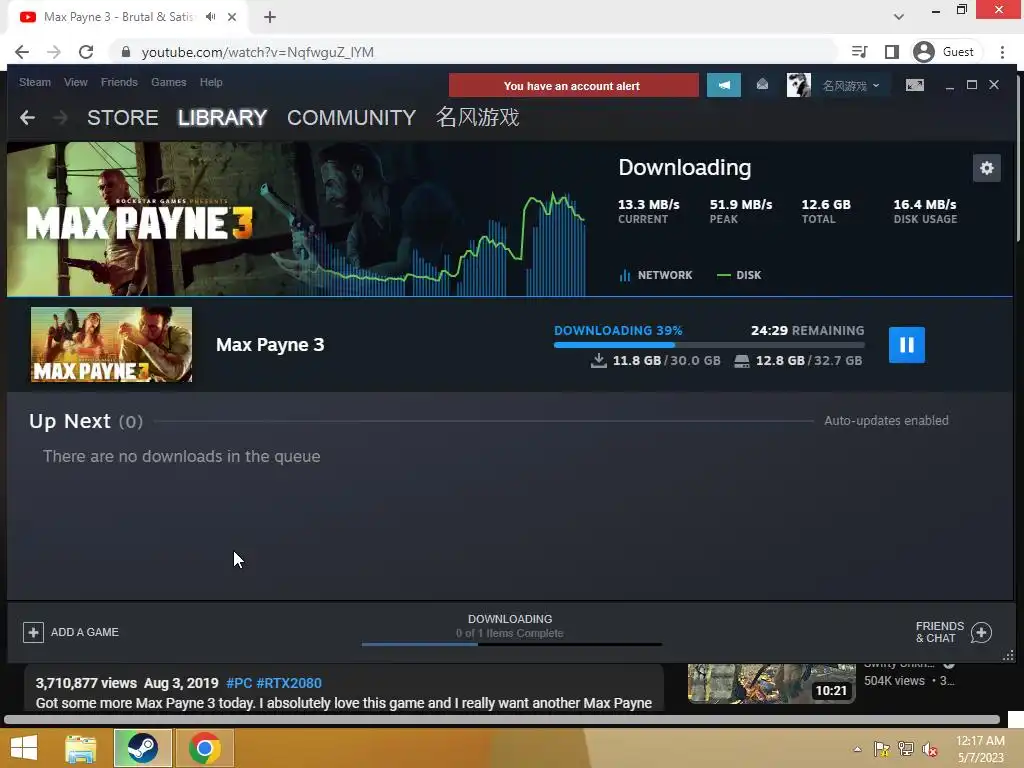The width and height of the screenshot is (1024, 768).
Task: Click the ADD A GAME plus icon
Action: point(33,632)
